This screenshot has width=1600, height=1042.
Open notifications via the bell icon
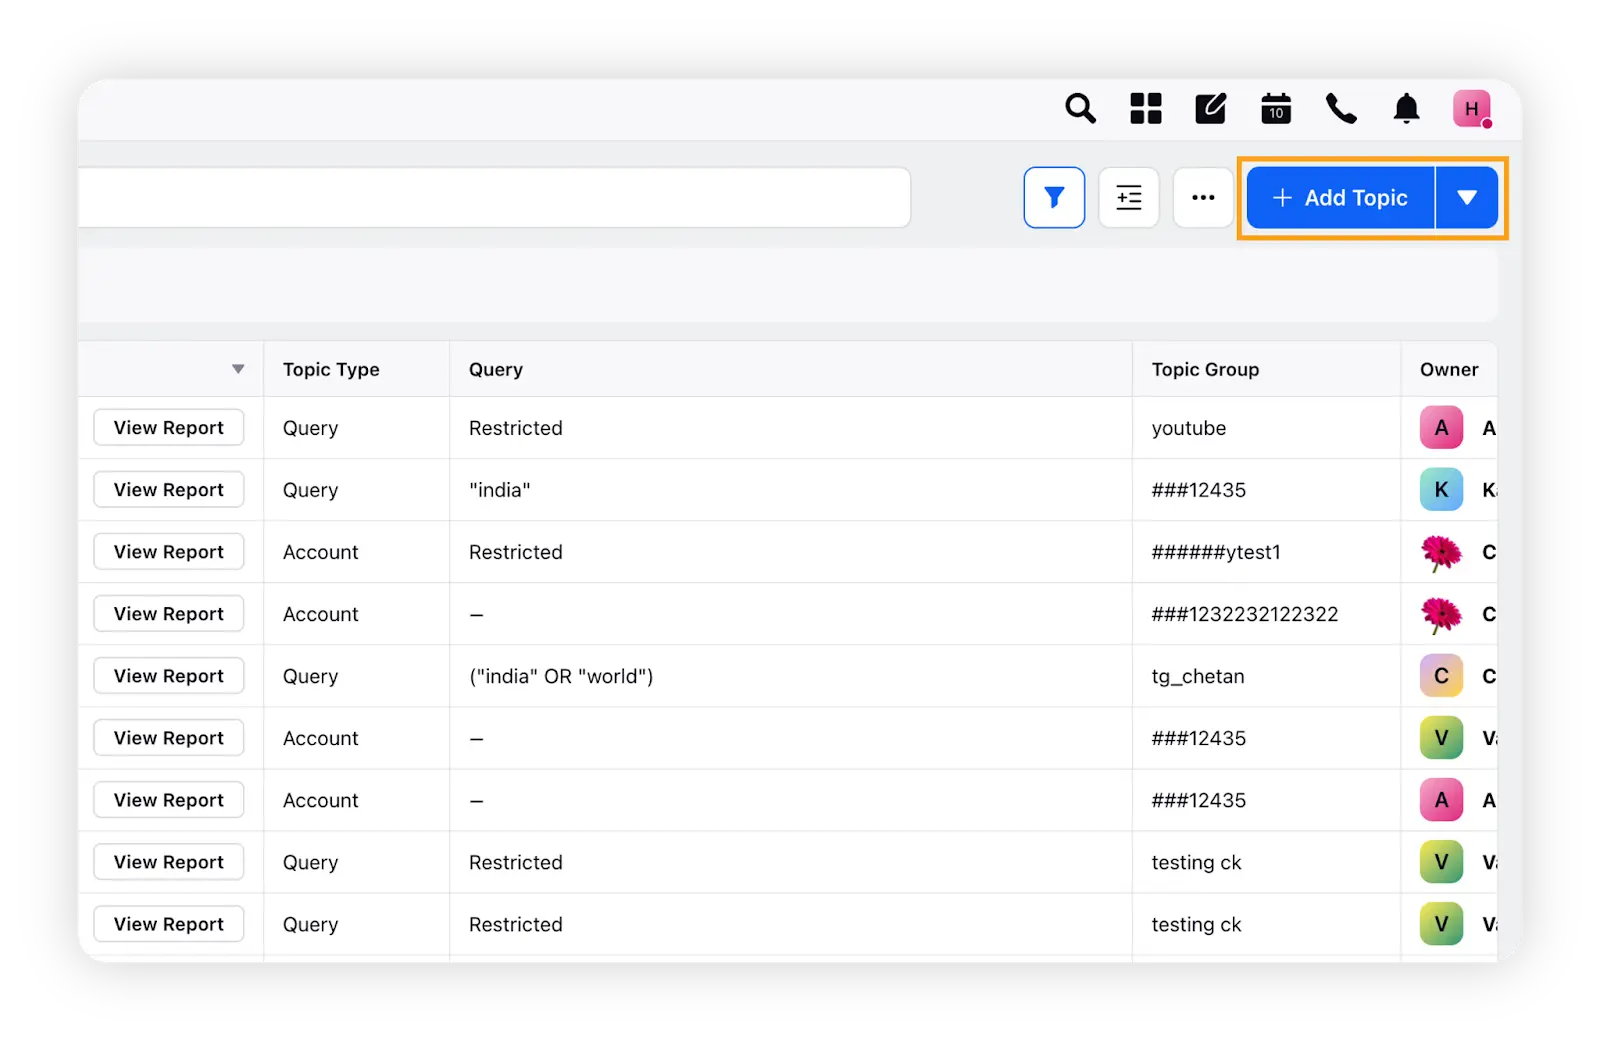point(1405,108)
